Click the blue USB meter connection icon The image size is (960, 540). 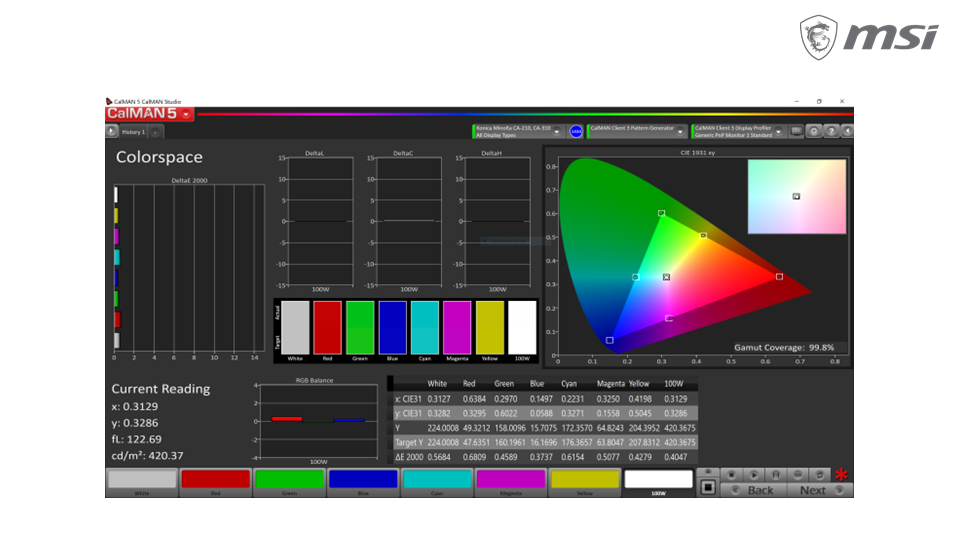[x=576, y=131]
